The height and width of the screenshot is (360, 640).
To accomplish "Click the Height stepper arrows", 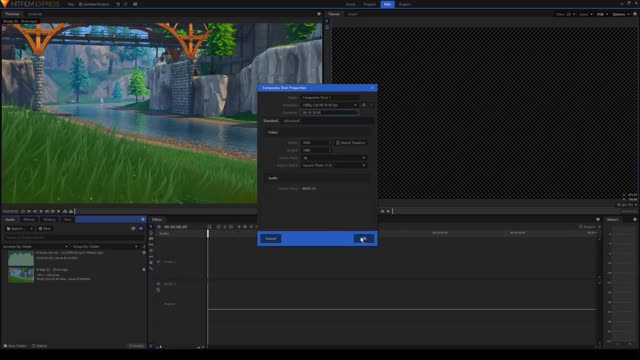I will tap(330, 150).
